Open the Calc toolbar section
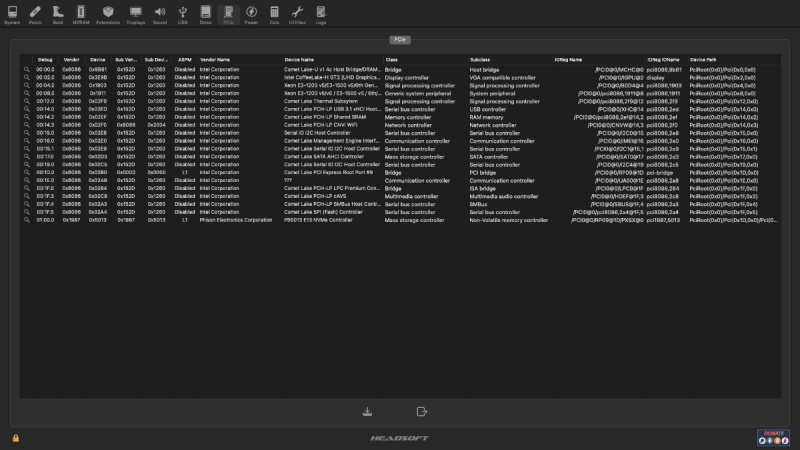The width and height of the screenshot is (800, 450). [x=274, y=15]
